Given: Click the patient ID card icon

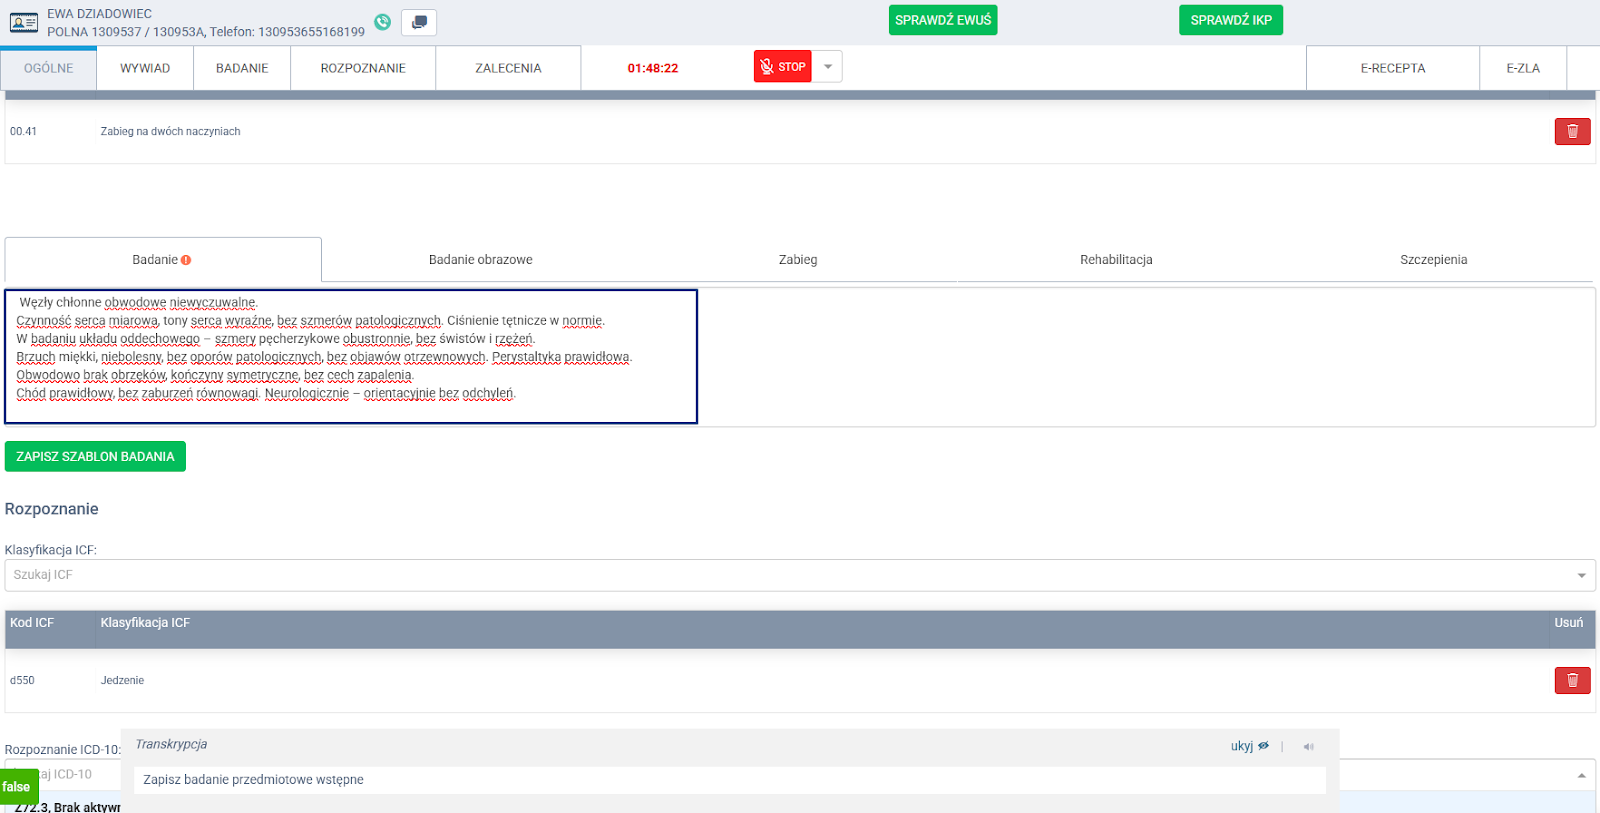Looking at the screenshot, I should click(x=24, y=22).
